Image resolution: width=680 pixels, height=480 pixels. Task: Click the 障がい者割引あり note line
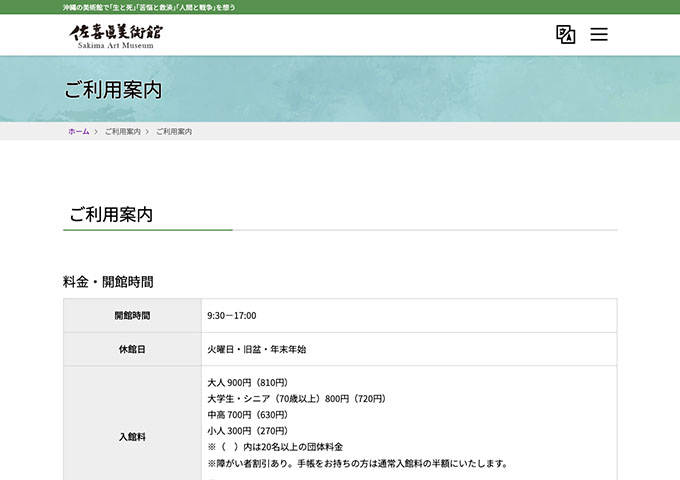coord(358,463)
